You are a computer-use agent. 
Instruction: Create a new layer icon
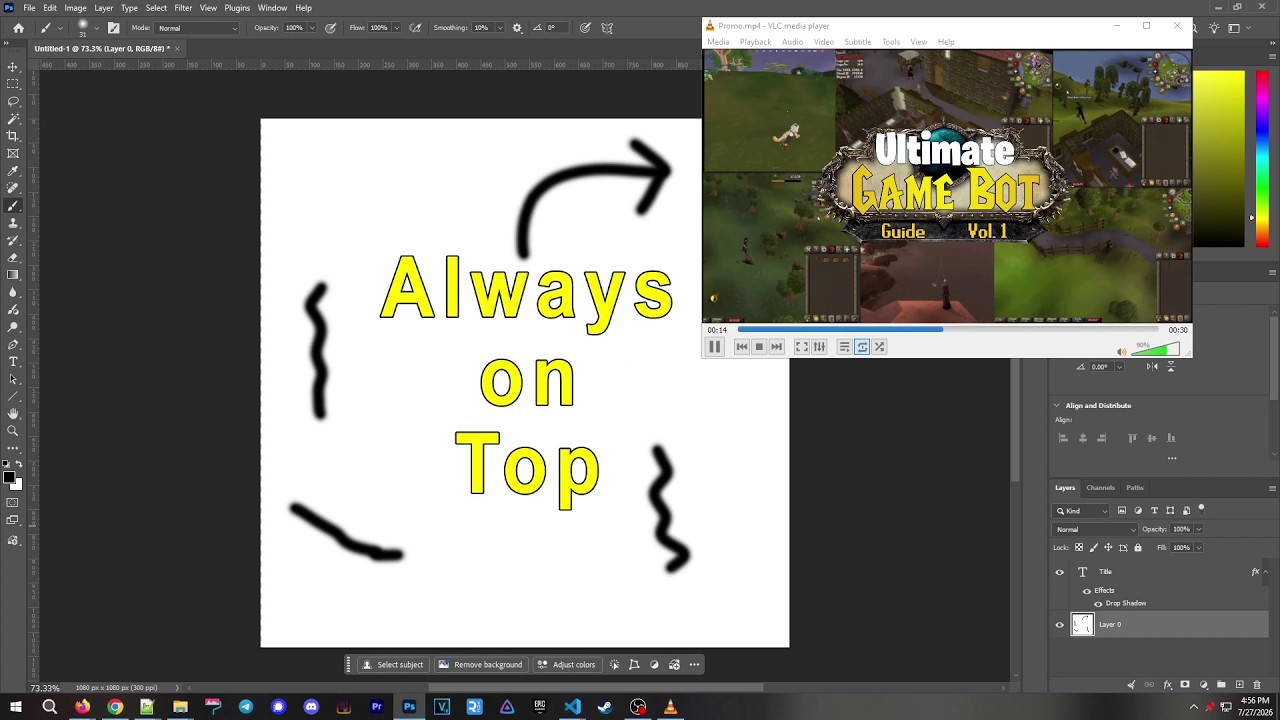(1239, 685)
